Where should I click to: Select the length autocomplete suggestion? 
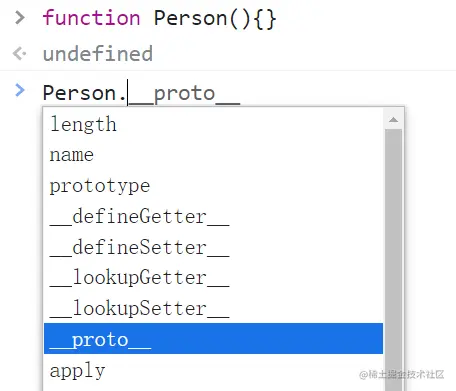coord(213,124)
